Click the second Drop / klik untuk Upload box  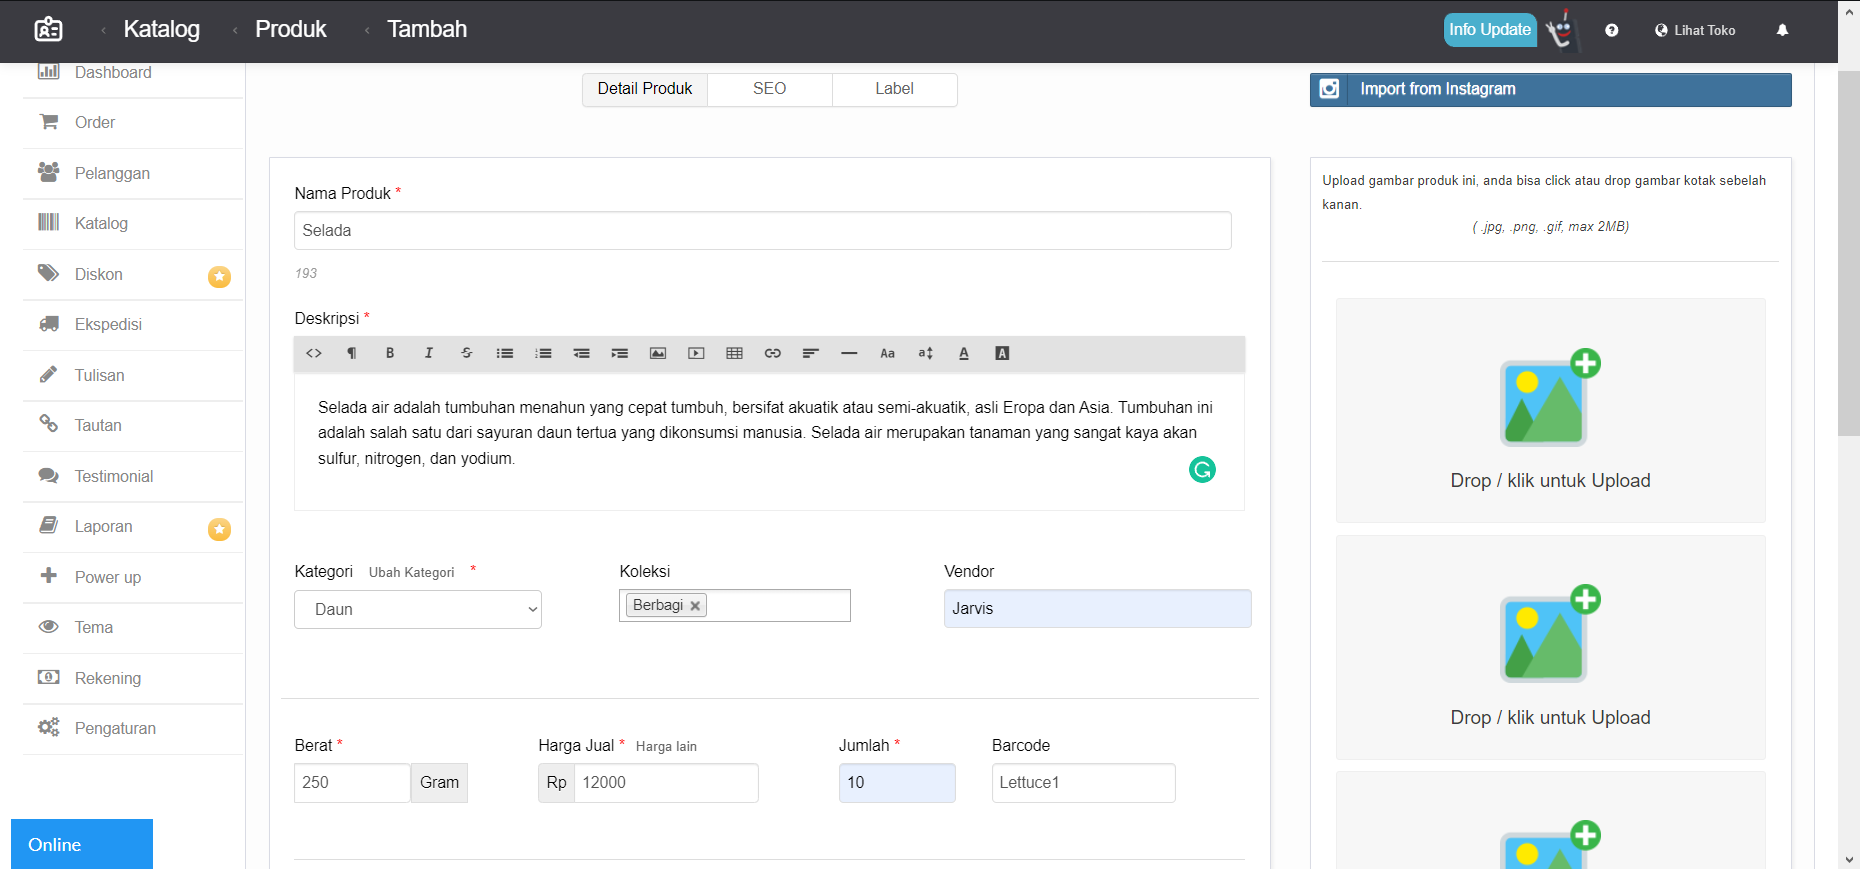point(1550,647)
